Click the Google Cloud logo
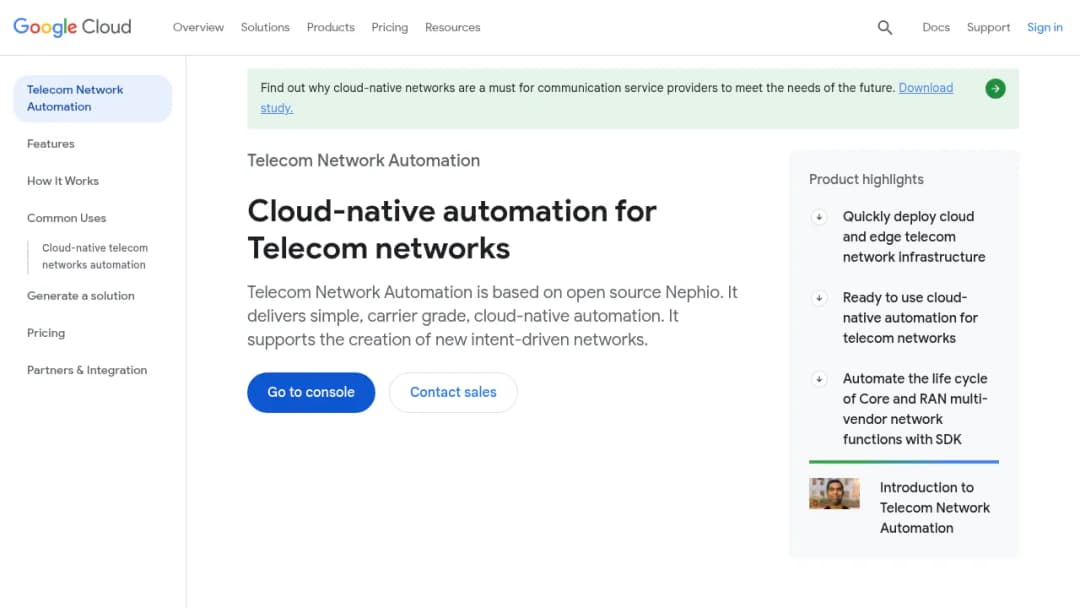 (72, 27)
